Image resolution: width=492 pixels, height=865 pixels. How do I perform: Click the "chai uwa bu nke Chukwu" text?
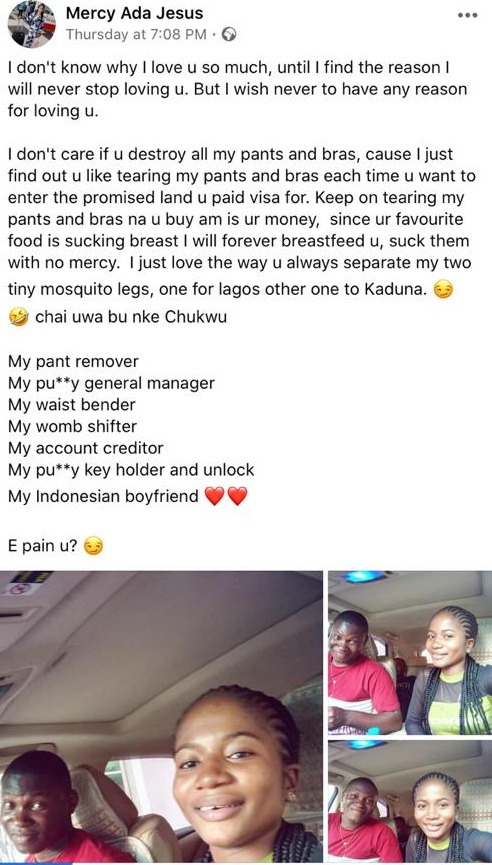pyautogui.click(x=131, y=318)
